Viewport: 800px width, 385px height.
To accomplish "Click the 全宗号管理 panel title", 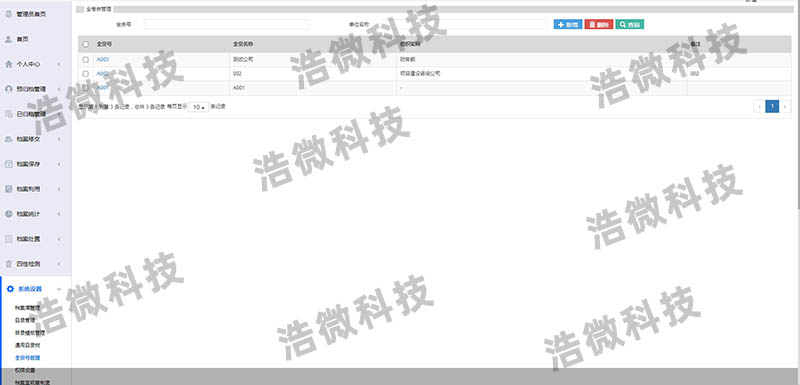I will pyautogui.click(x=98, y=9).
